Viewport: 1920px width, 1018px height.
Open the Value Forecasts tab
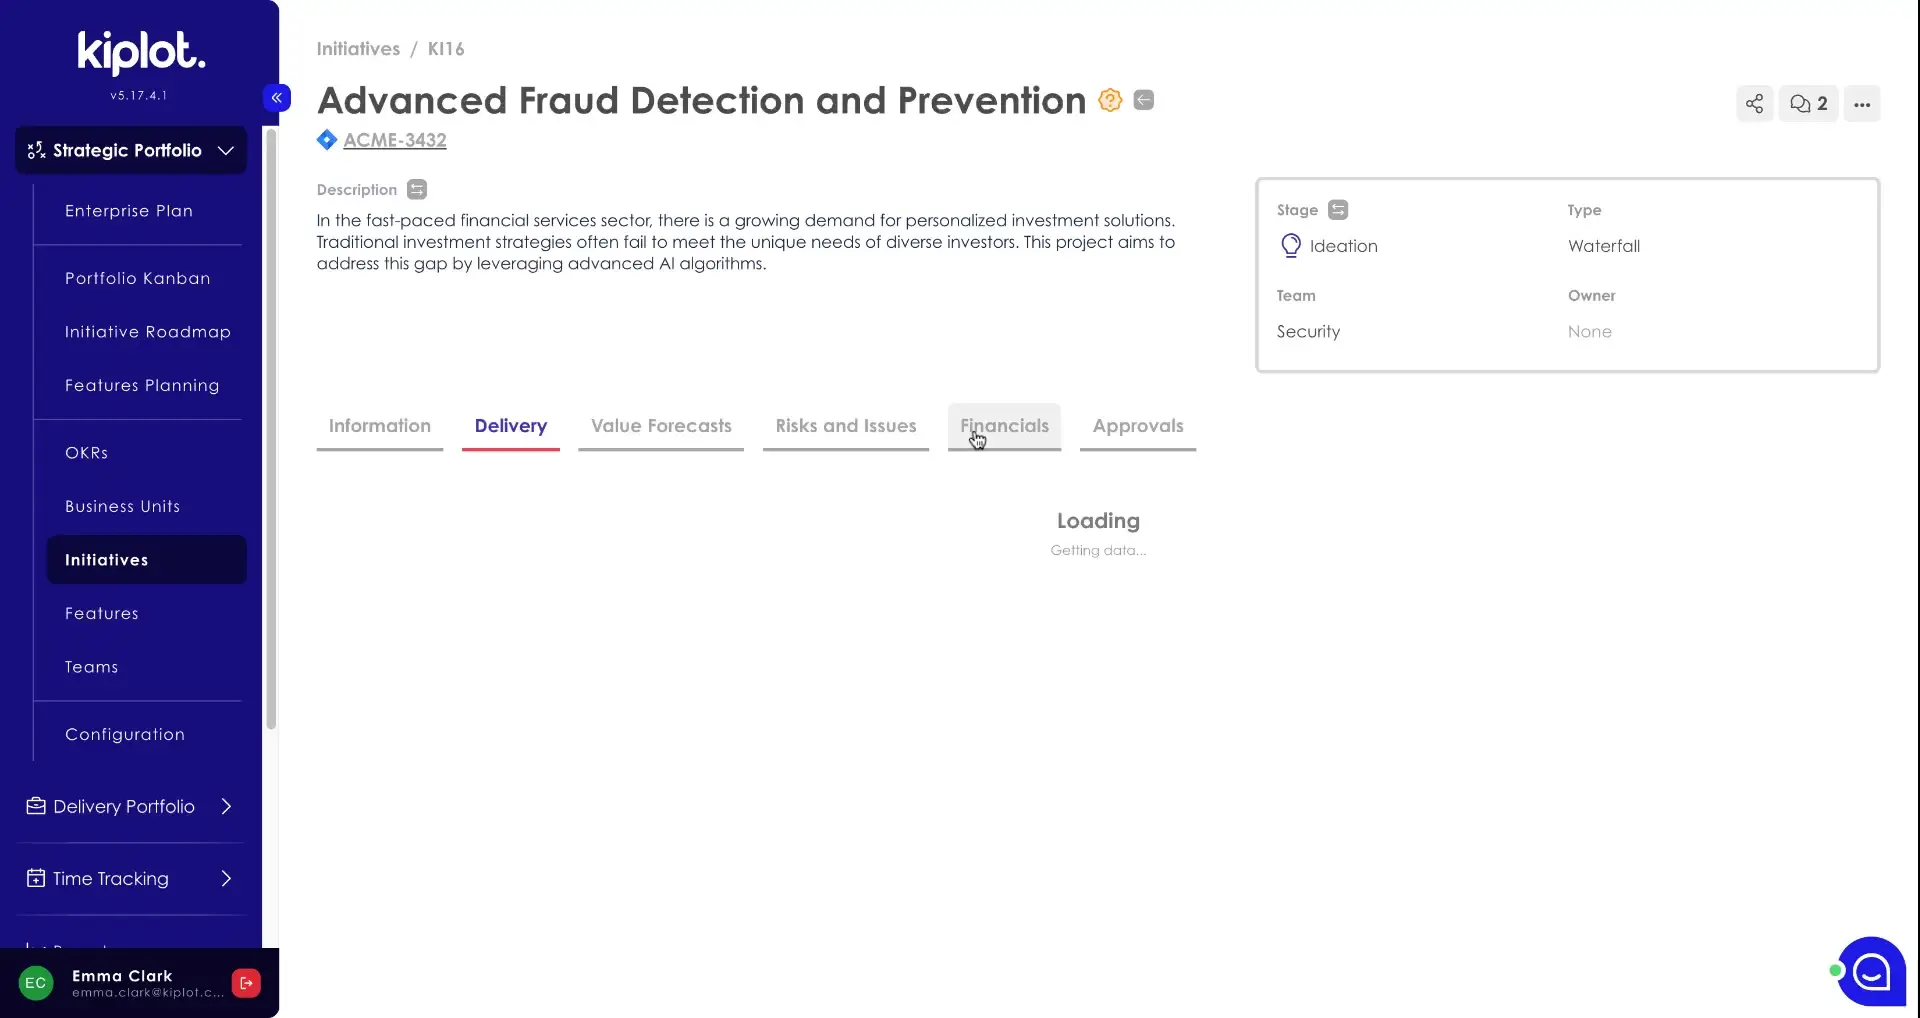coord(661,427)
